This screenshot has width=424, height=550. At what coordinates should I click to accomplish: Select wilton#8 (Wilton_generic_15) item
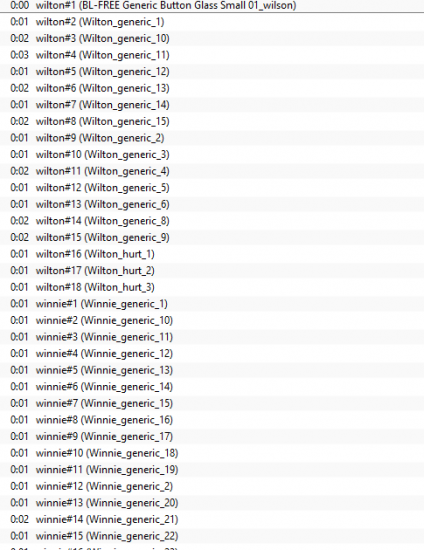tap(212, 121)
